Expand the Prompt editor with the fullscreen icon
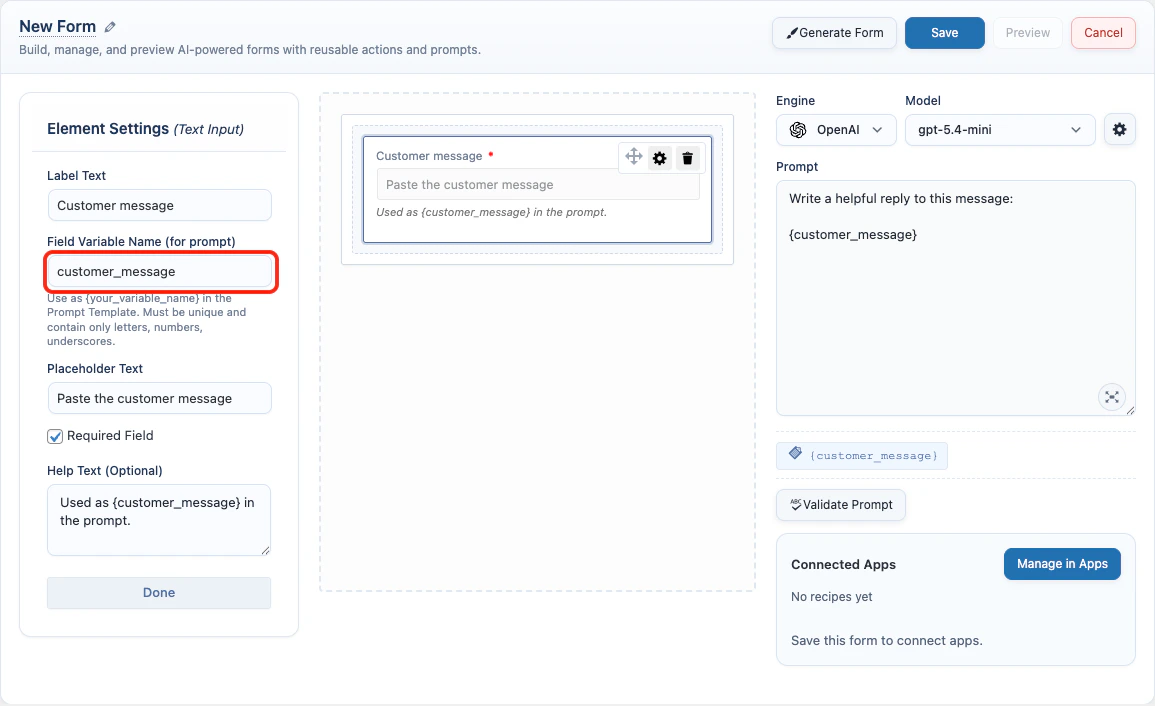The image size is (1155, 706). tap(1112, 396)
